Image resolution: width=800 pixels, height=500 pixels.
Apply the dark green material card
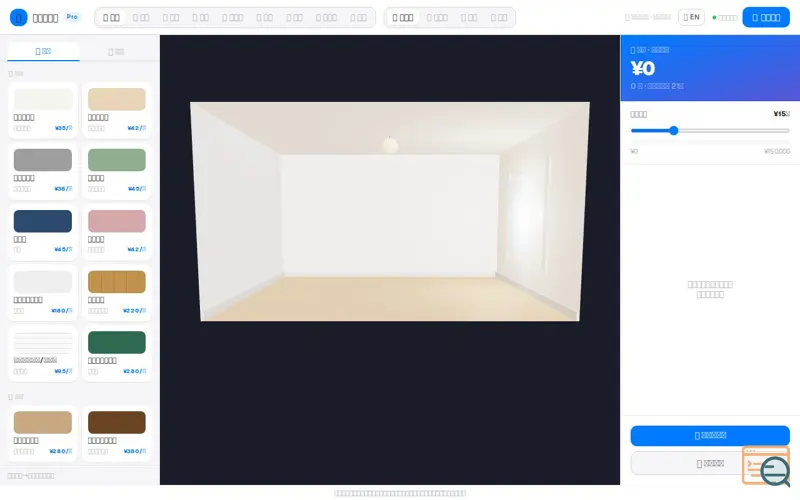pos(117,353)
